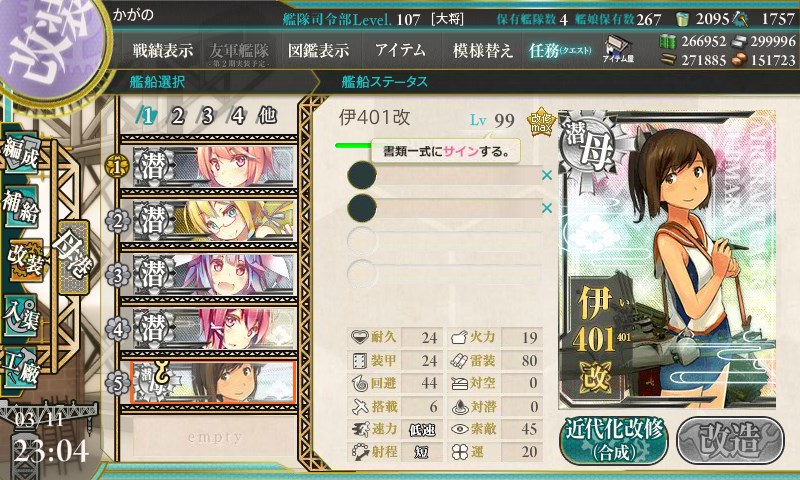800x480 pixels.
Task: Open the 任務 quest menu
Action: click(x=560, y=50)
